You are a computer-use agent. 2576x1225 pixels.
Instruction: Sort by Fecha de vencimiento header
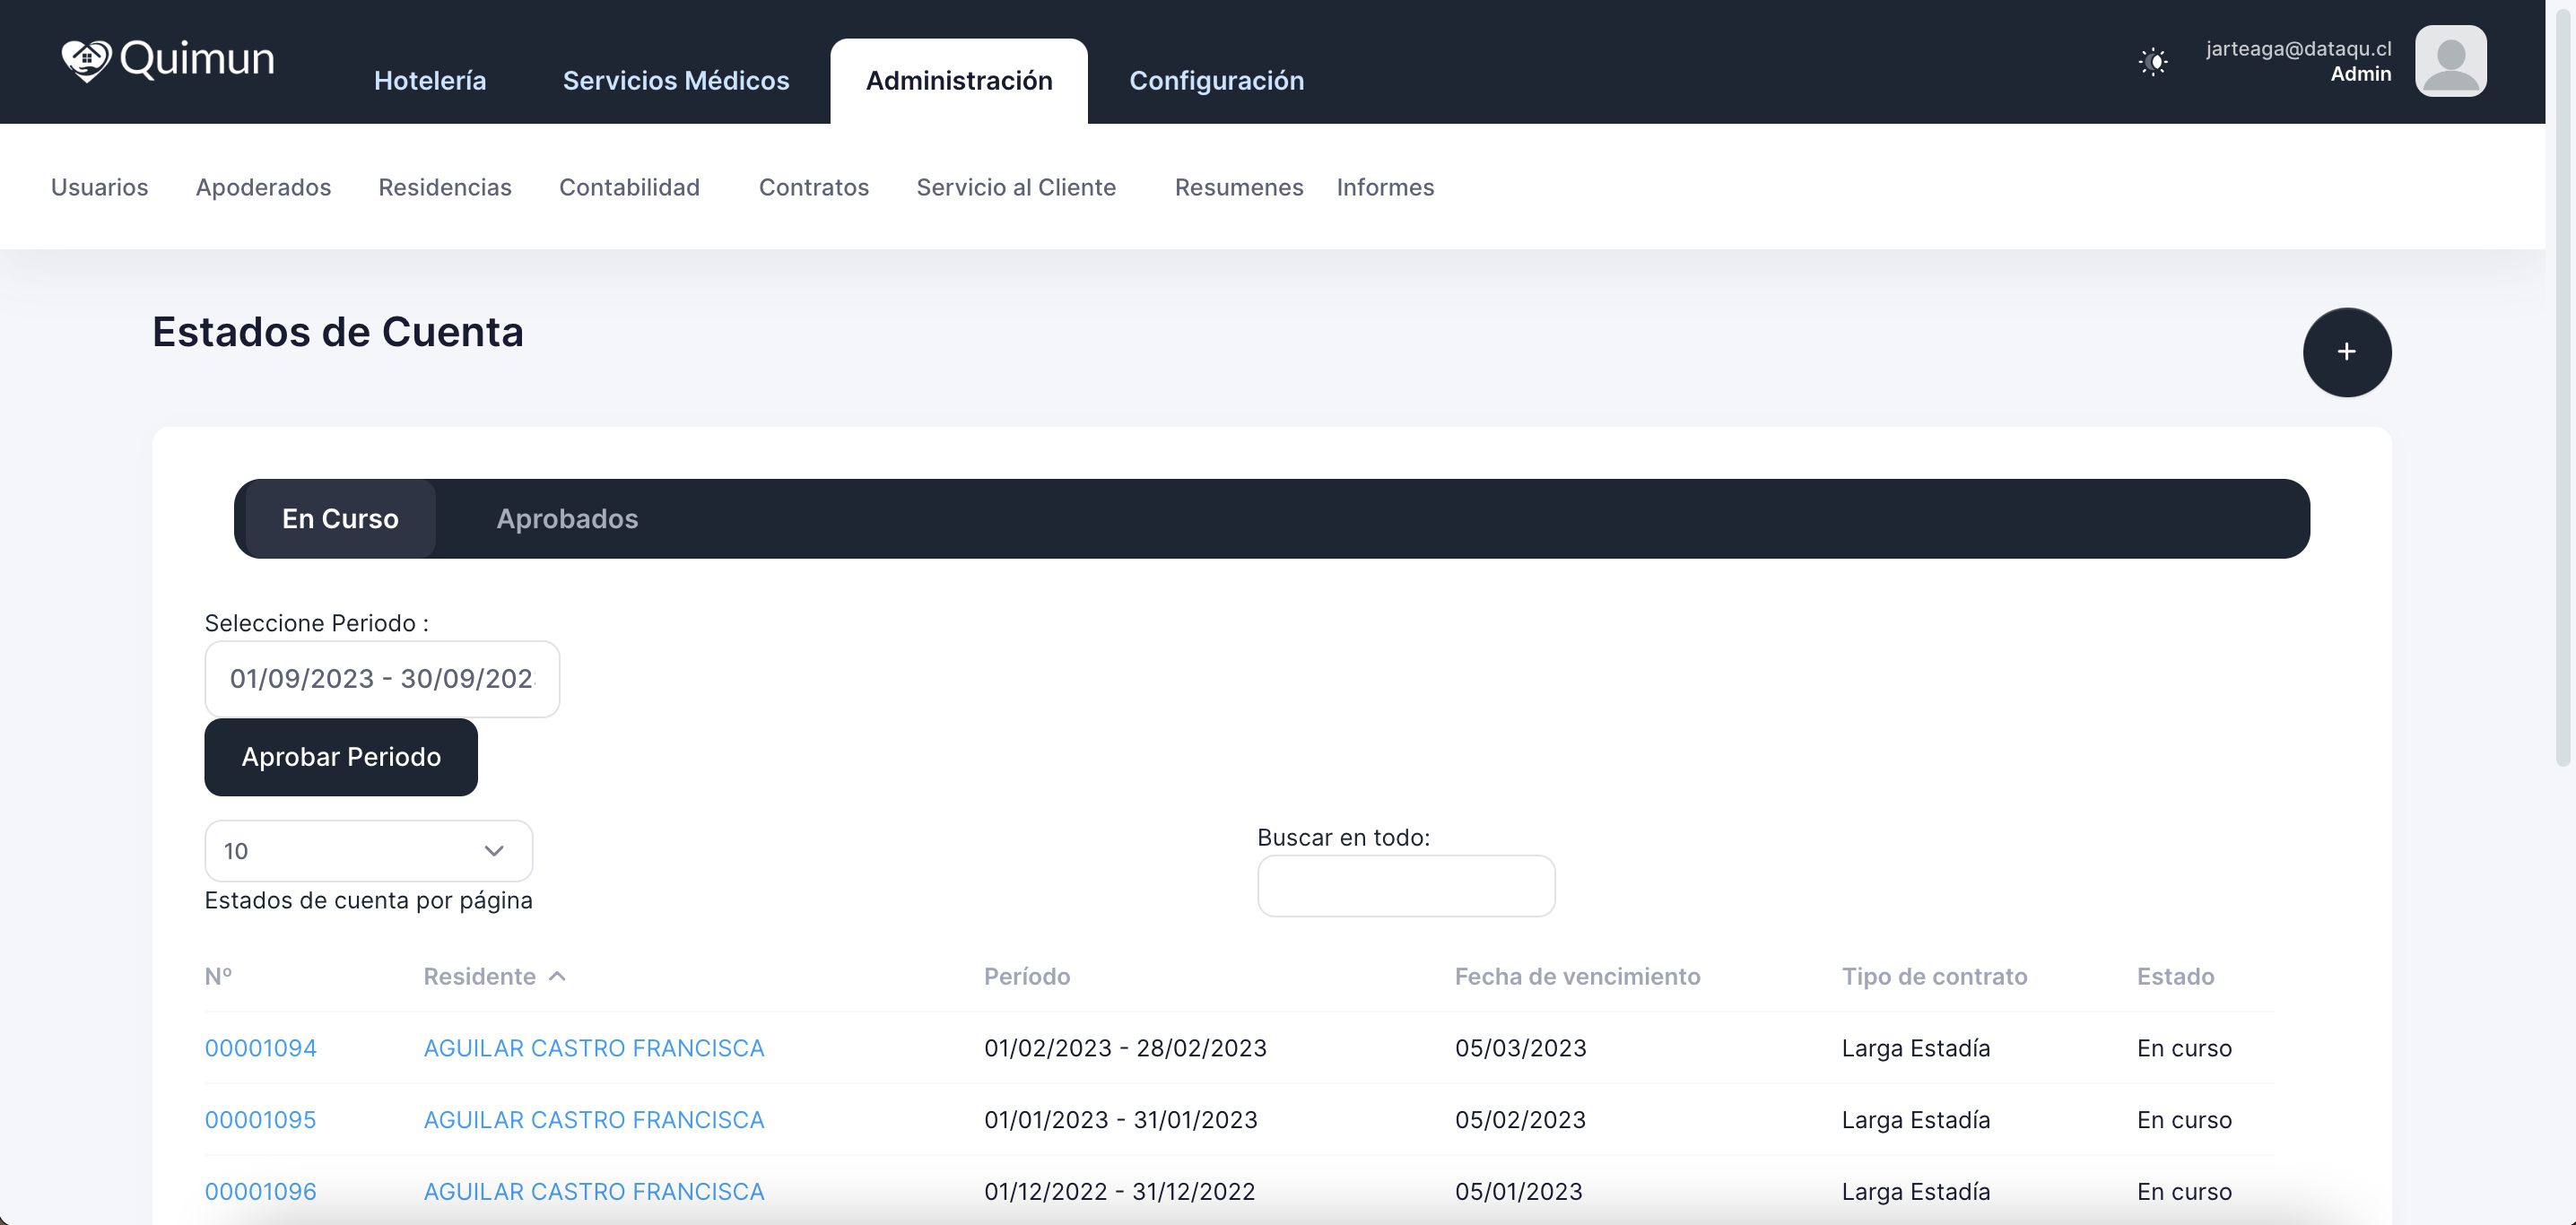tap(1577, 976)
